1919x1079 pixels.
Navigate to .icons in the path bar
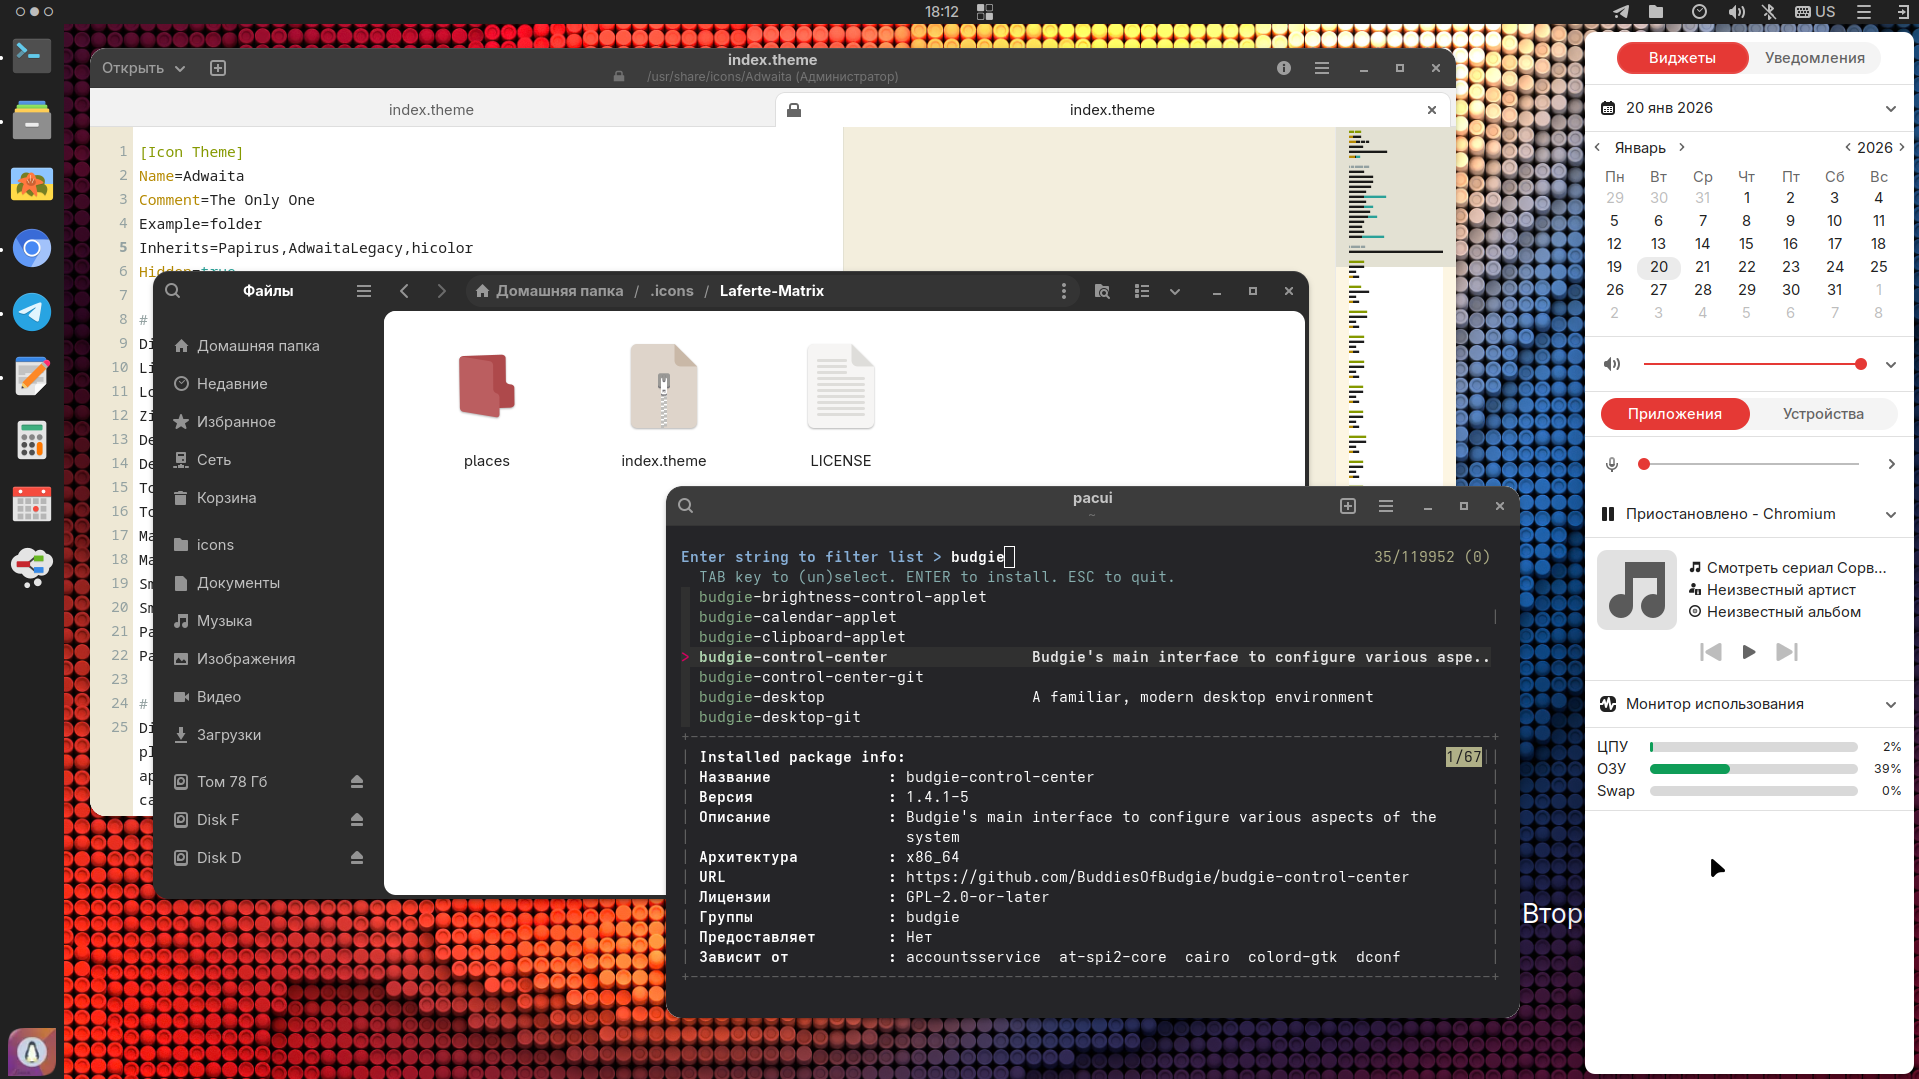(x=672, y=291)
